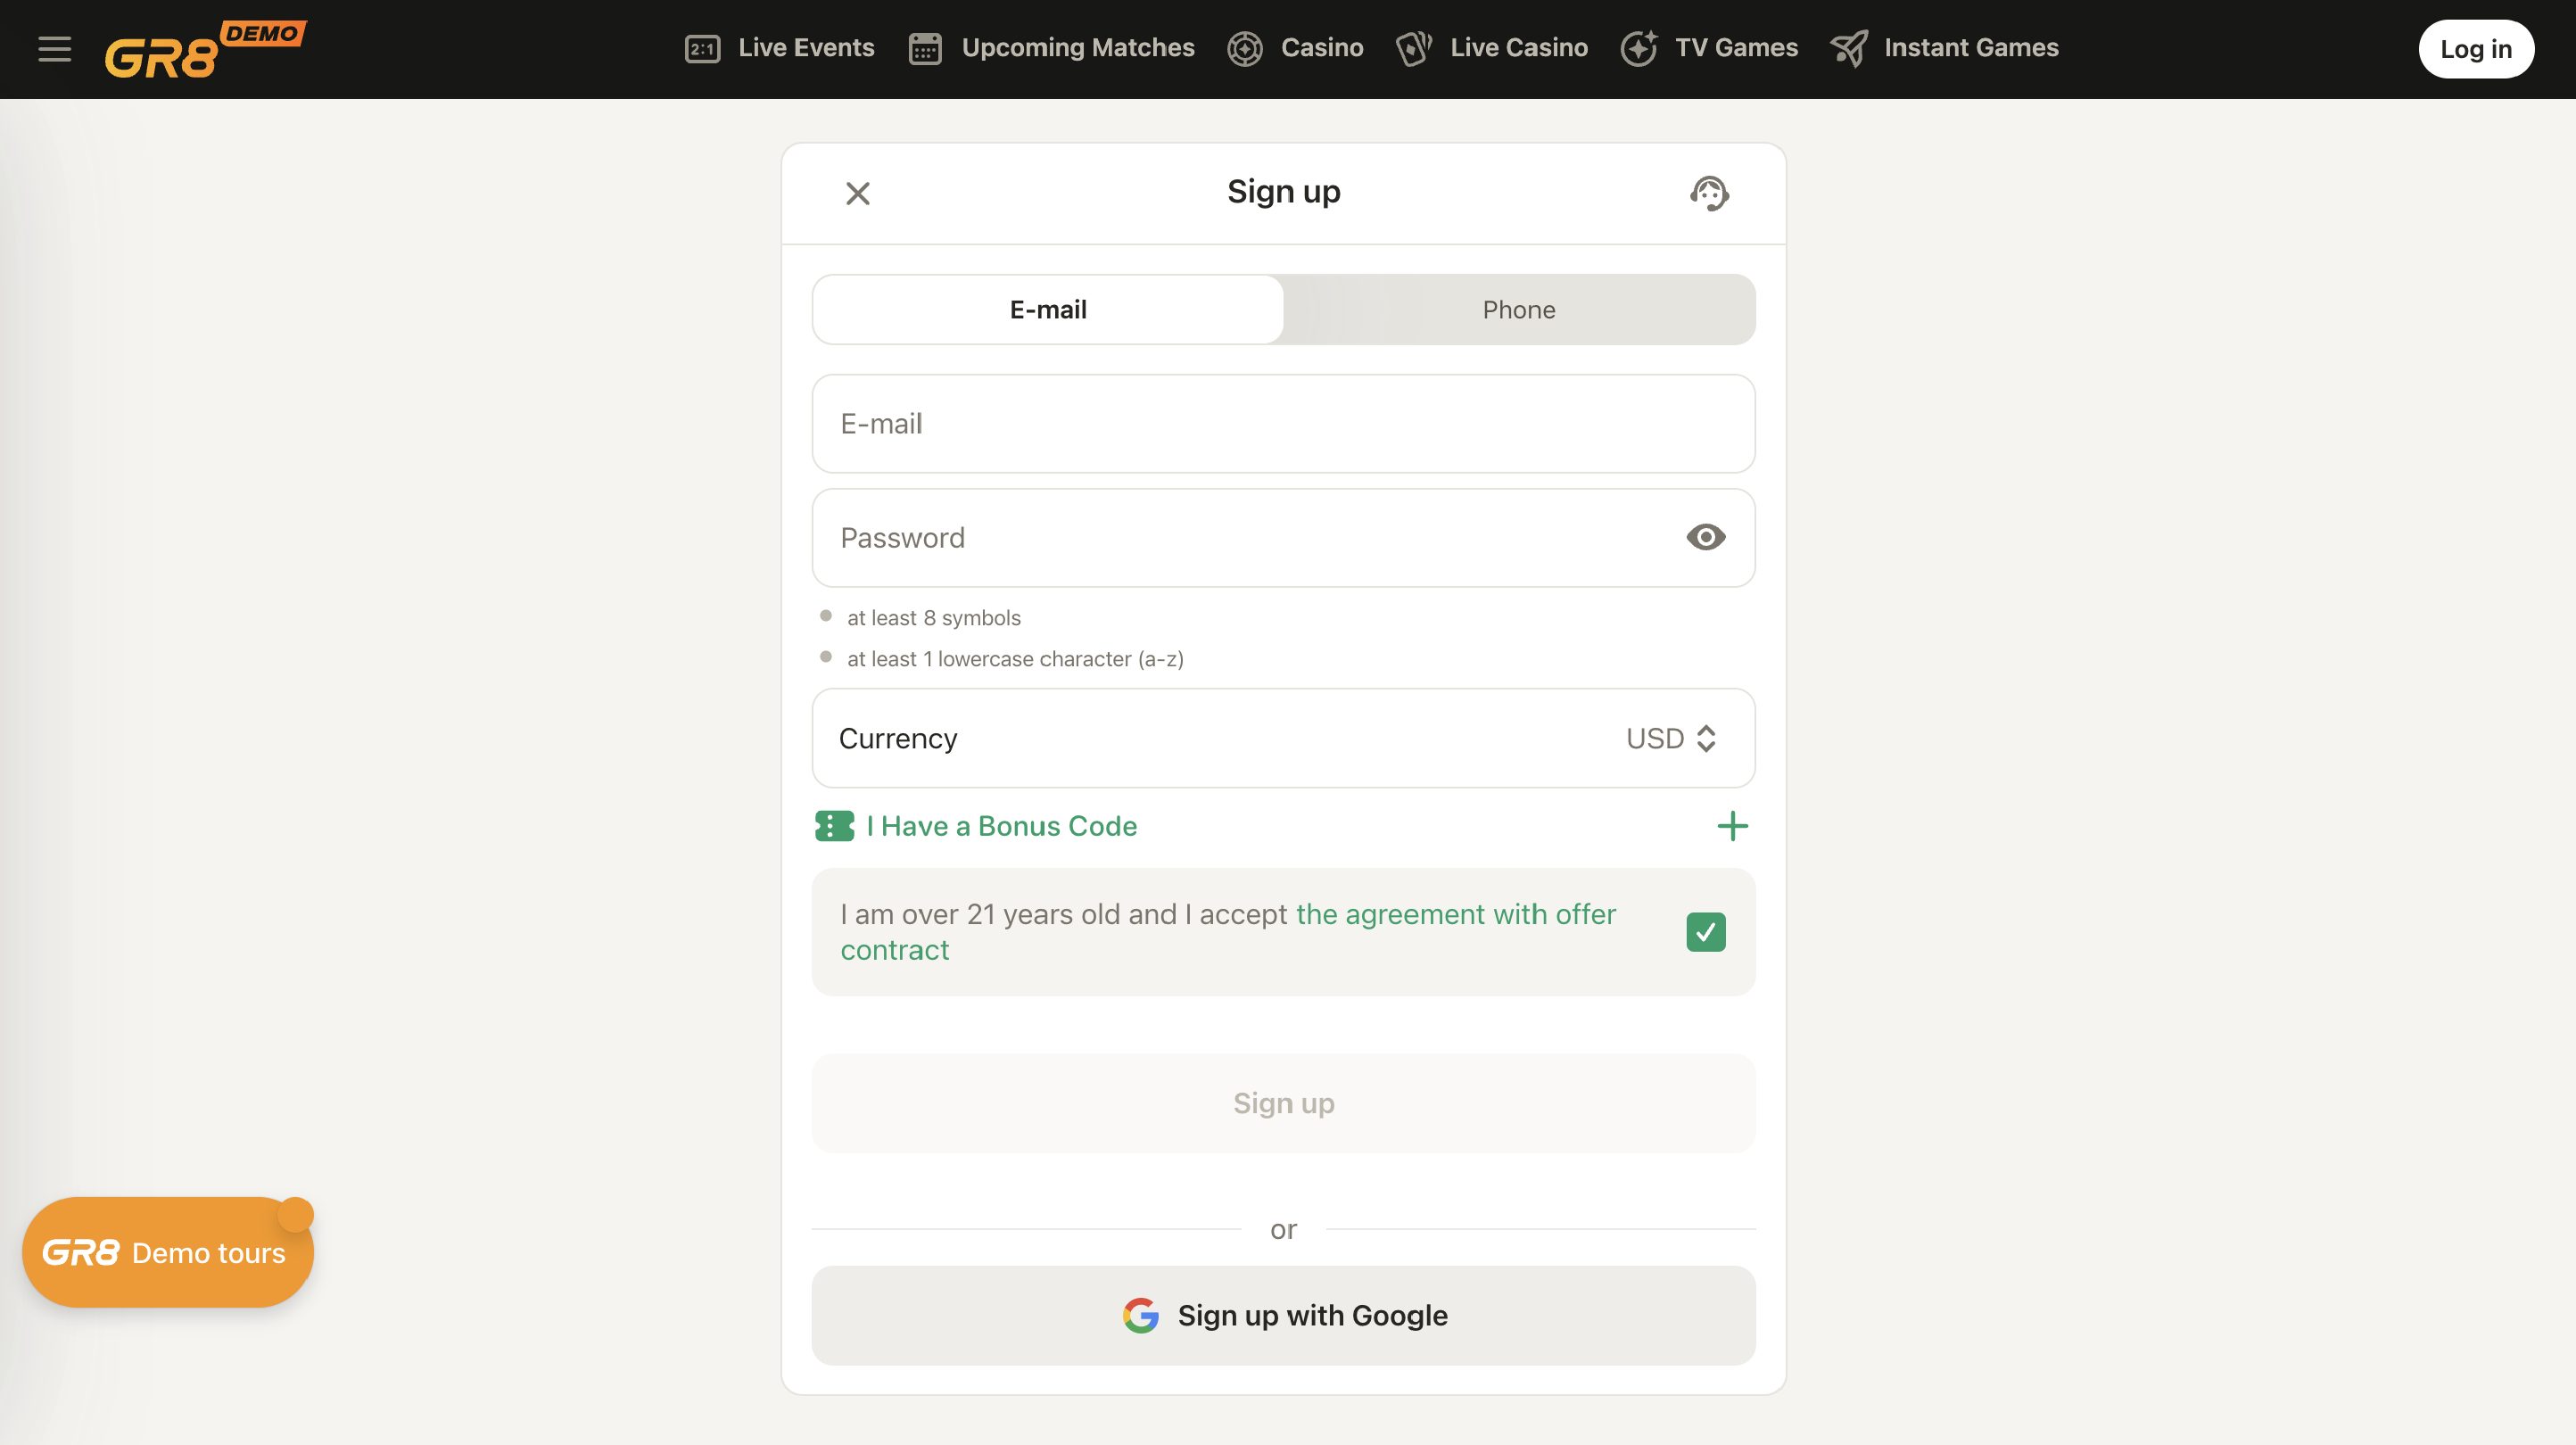Click the GR8 Demo tours widget
2576x1445 pixels.
coord(164,1252)
